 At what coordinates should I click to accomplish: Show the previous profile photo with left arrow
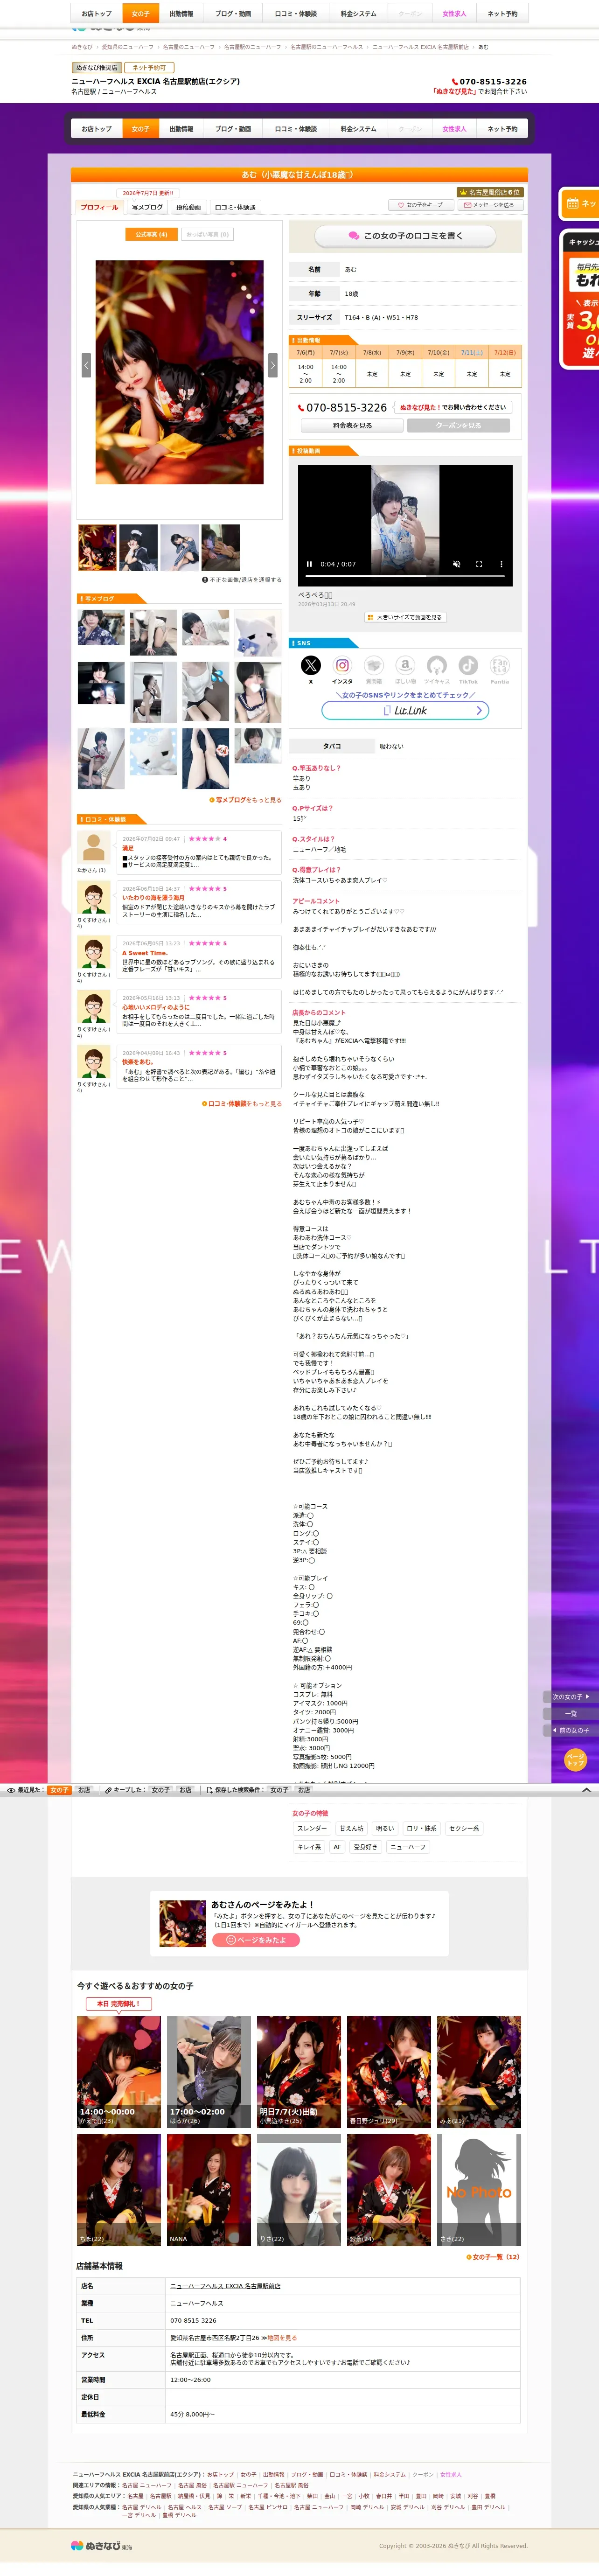tap(86, 365)
